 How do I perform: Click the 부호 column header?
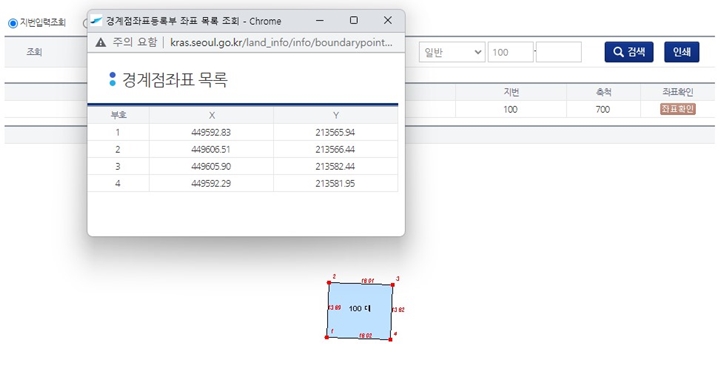(118, 115)
